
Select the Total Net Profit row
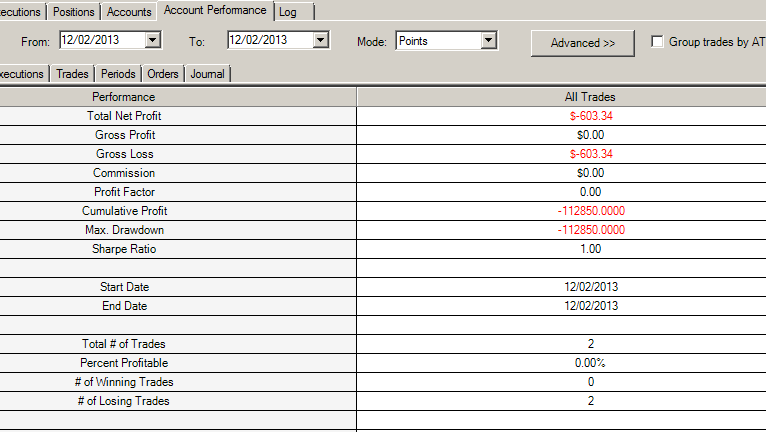point(124,116)
